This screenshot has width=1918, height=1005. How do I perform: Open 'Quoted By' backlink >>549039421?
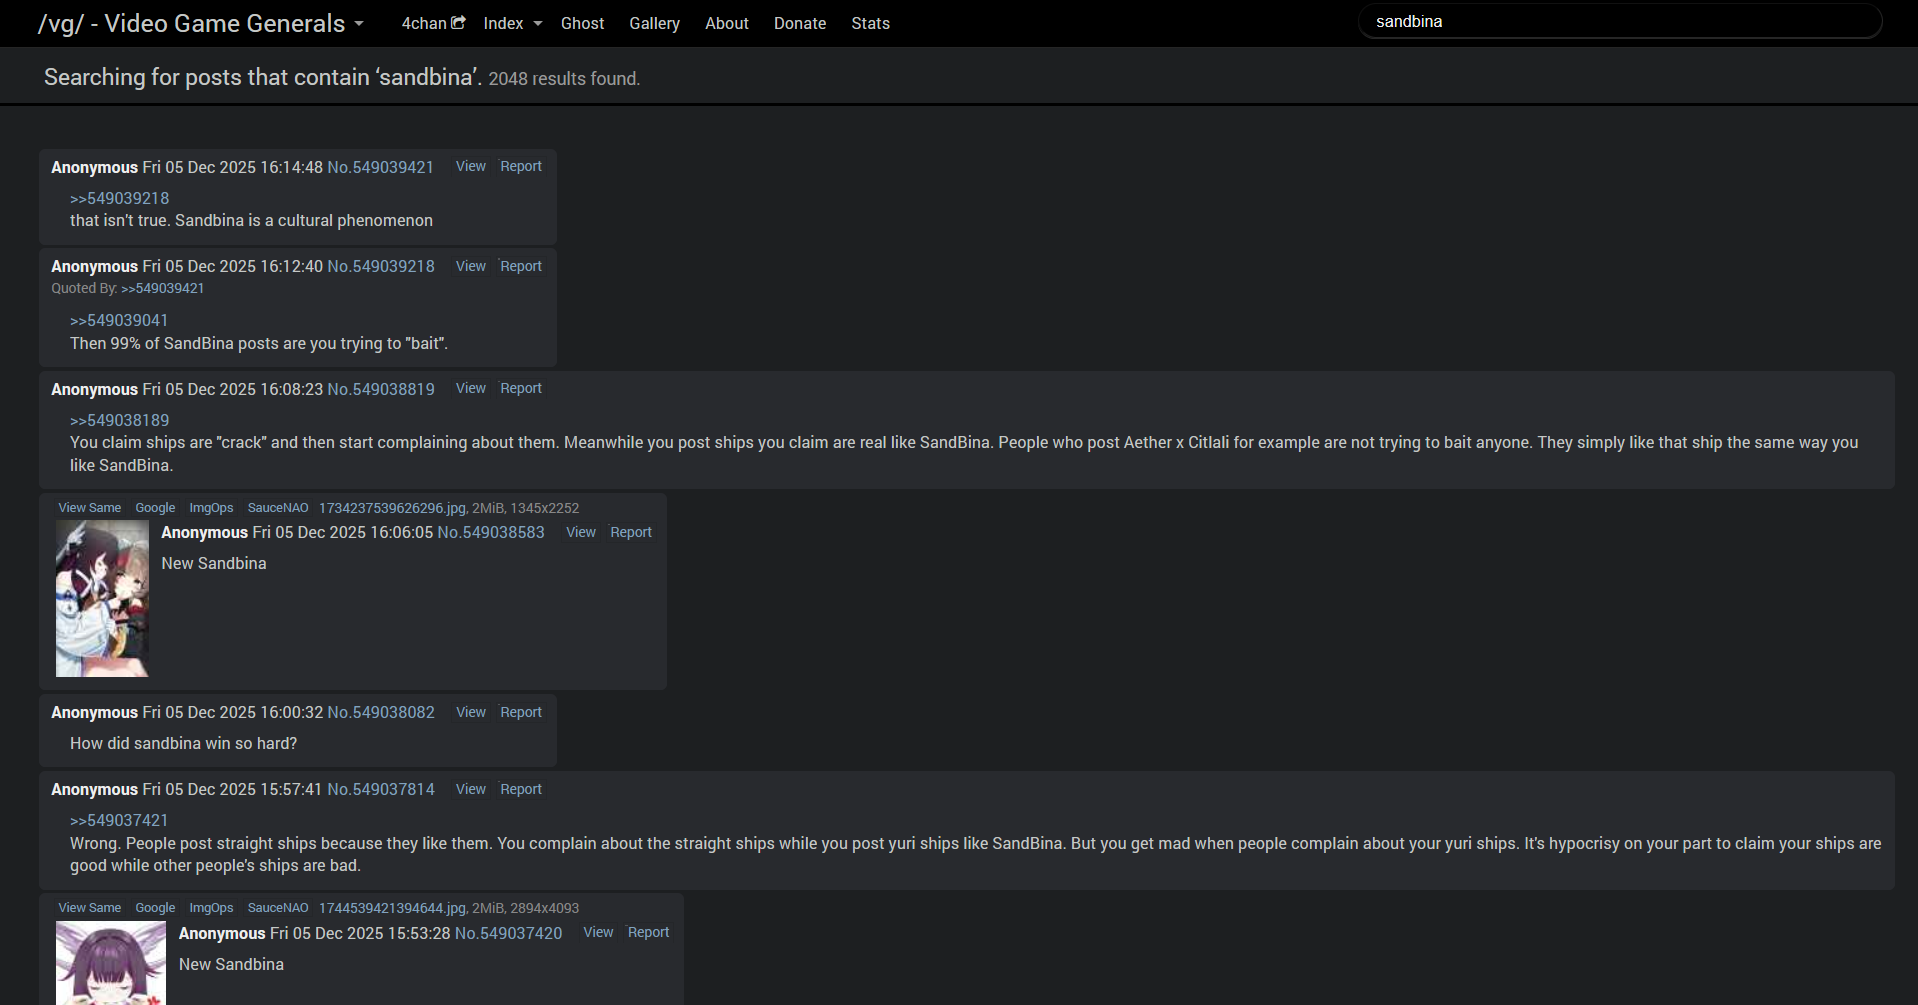(x=163, y=288)
